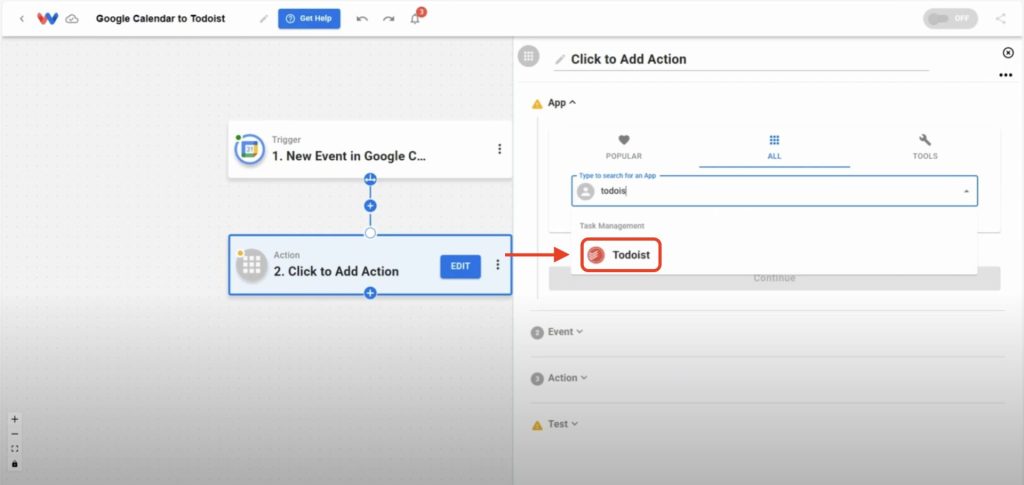This screenshot has width=1024, height=485.
Task: Open trigger step three-dot menu
Action: [500, 149]
